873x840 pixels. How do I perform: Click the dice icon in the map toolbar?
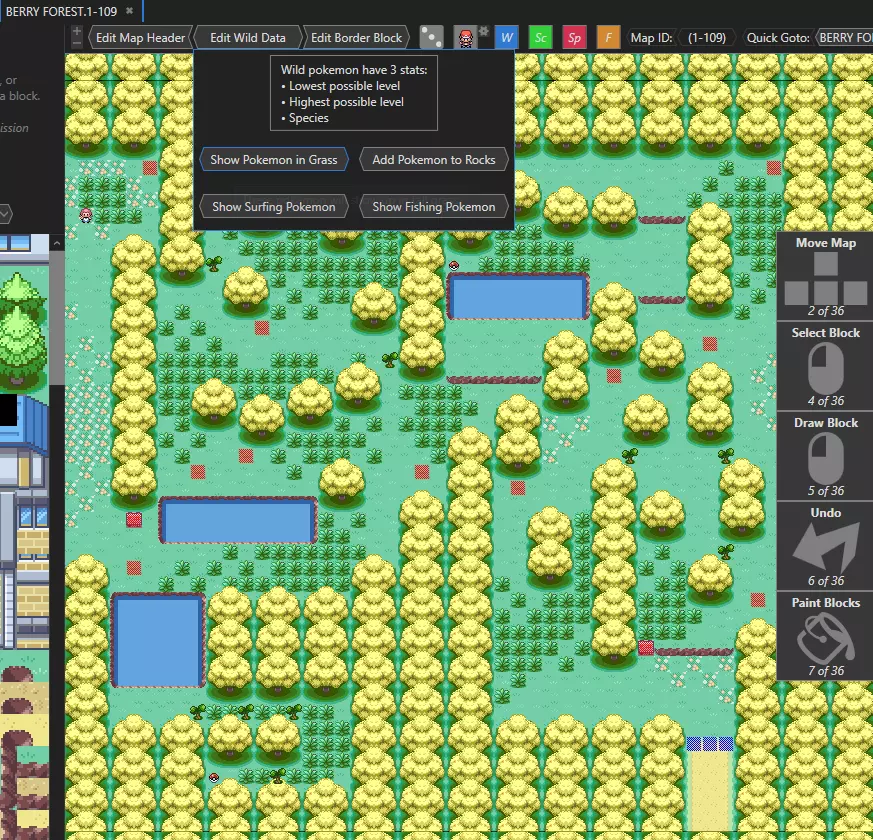431,37
